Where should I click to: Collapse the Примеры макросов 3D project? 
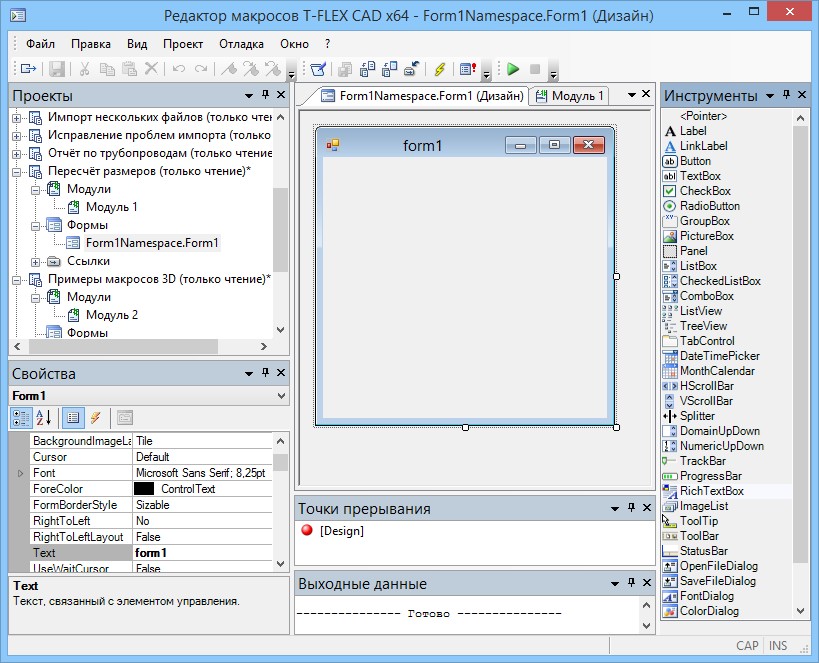pyautogui.click(x=17, y=280)
